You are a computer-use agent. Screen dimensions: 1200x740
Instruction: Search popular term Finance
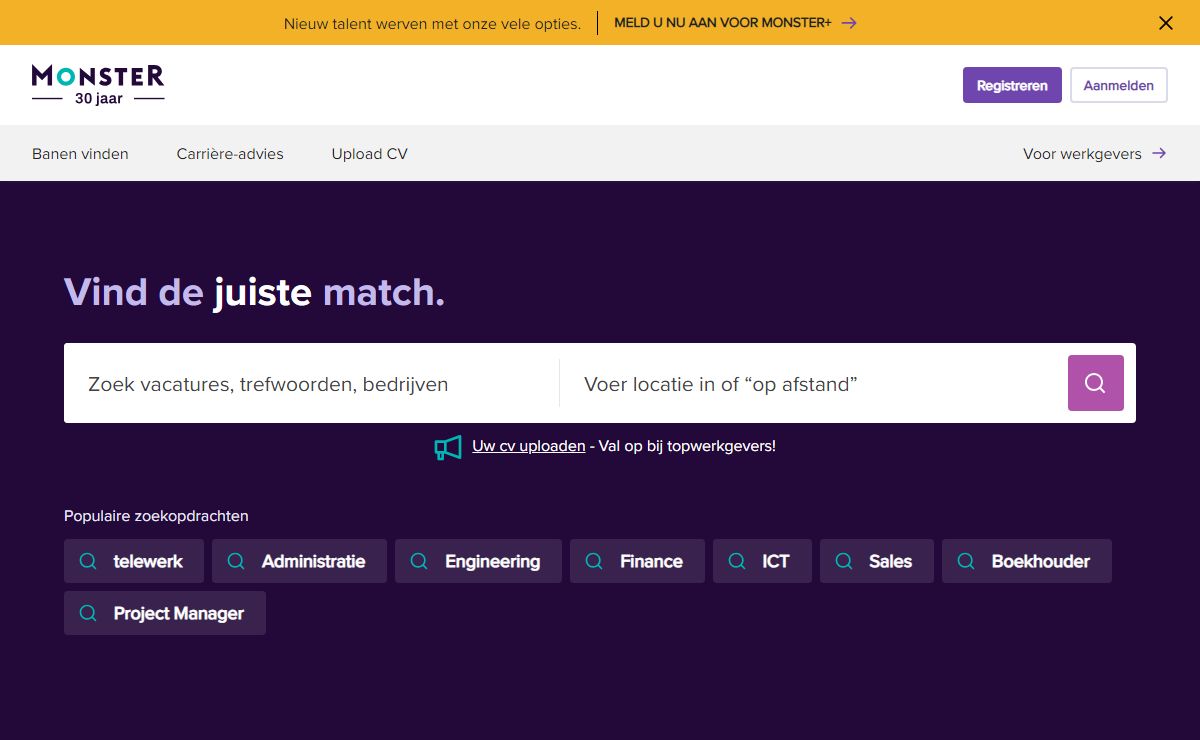click(x=637, y=561)
